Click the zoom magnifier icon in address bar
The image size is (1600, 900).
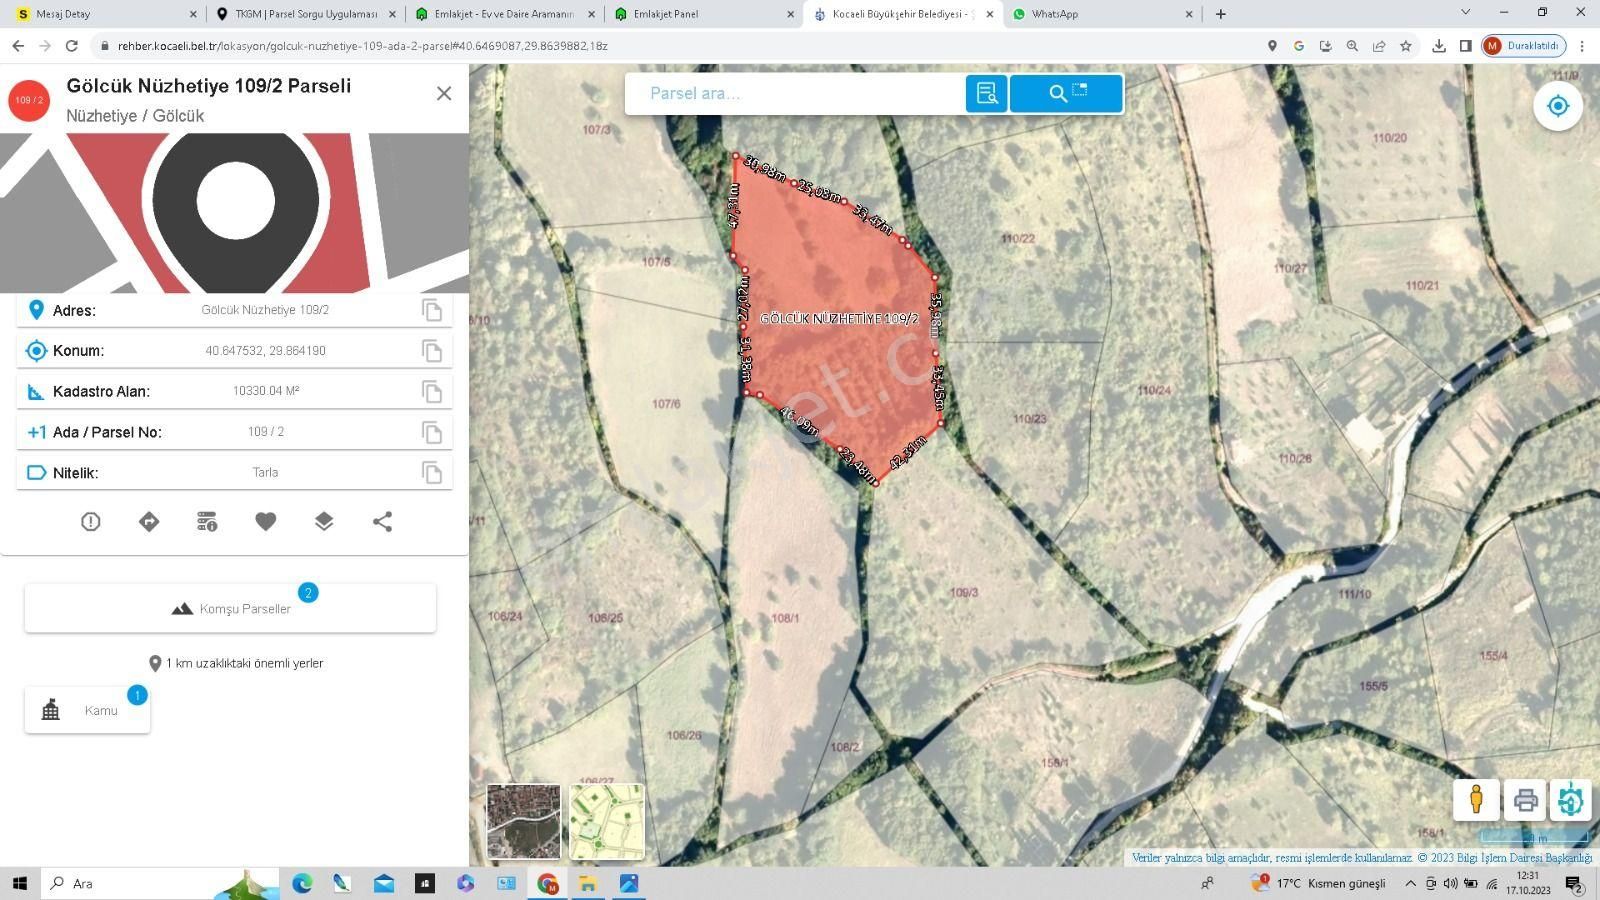point(1352,46)
